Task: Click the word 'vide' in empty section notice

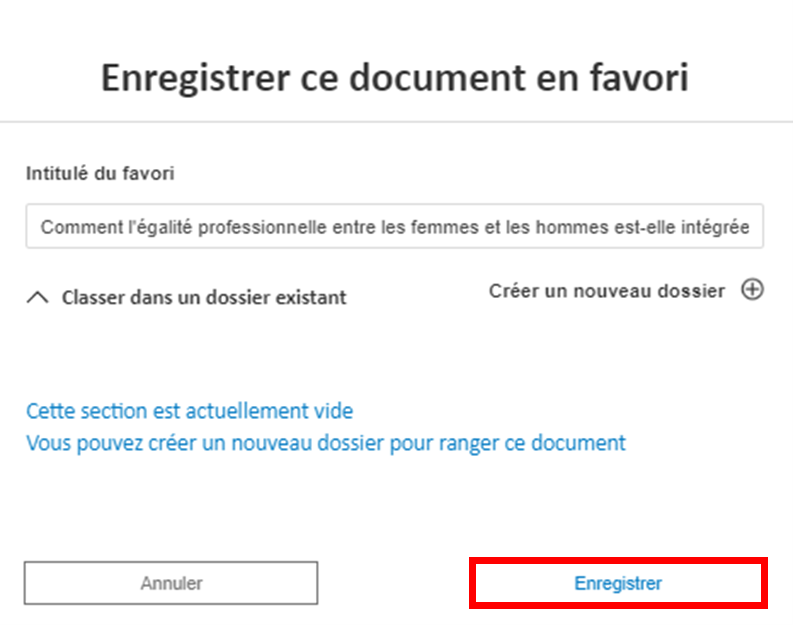Action: [334, 411]
